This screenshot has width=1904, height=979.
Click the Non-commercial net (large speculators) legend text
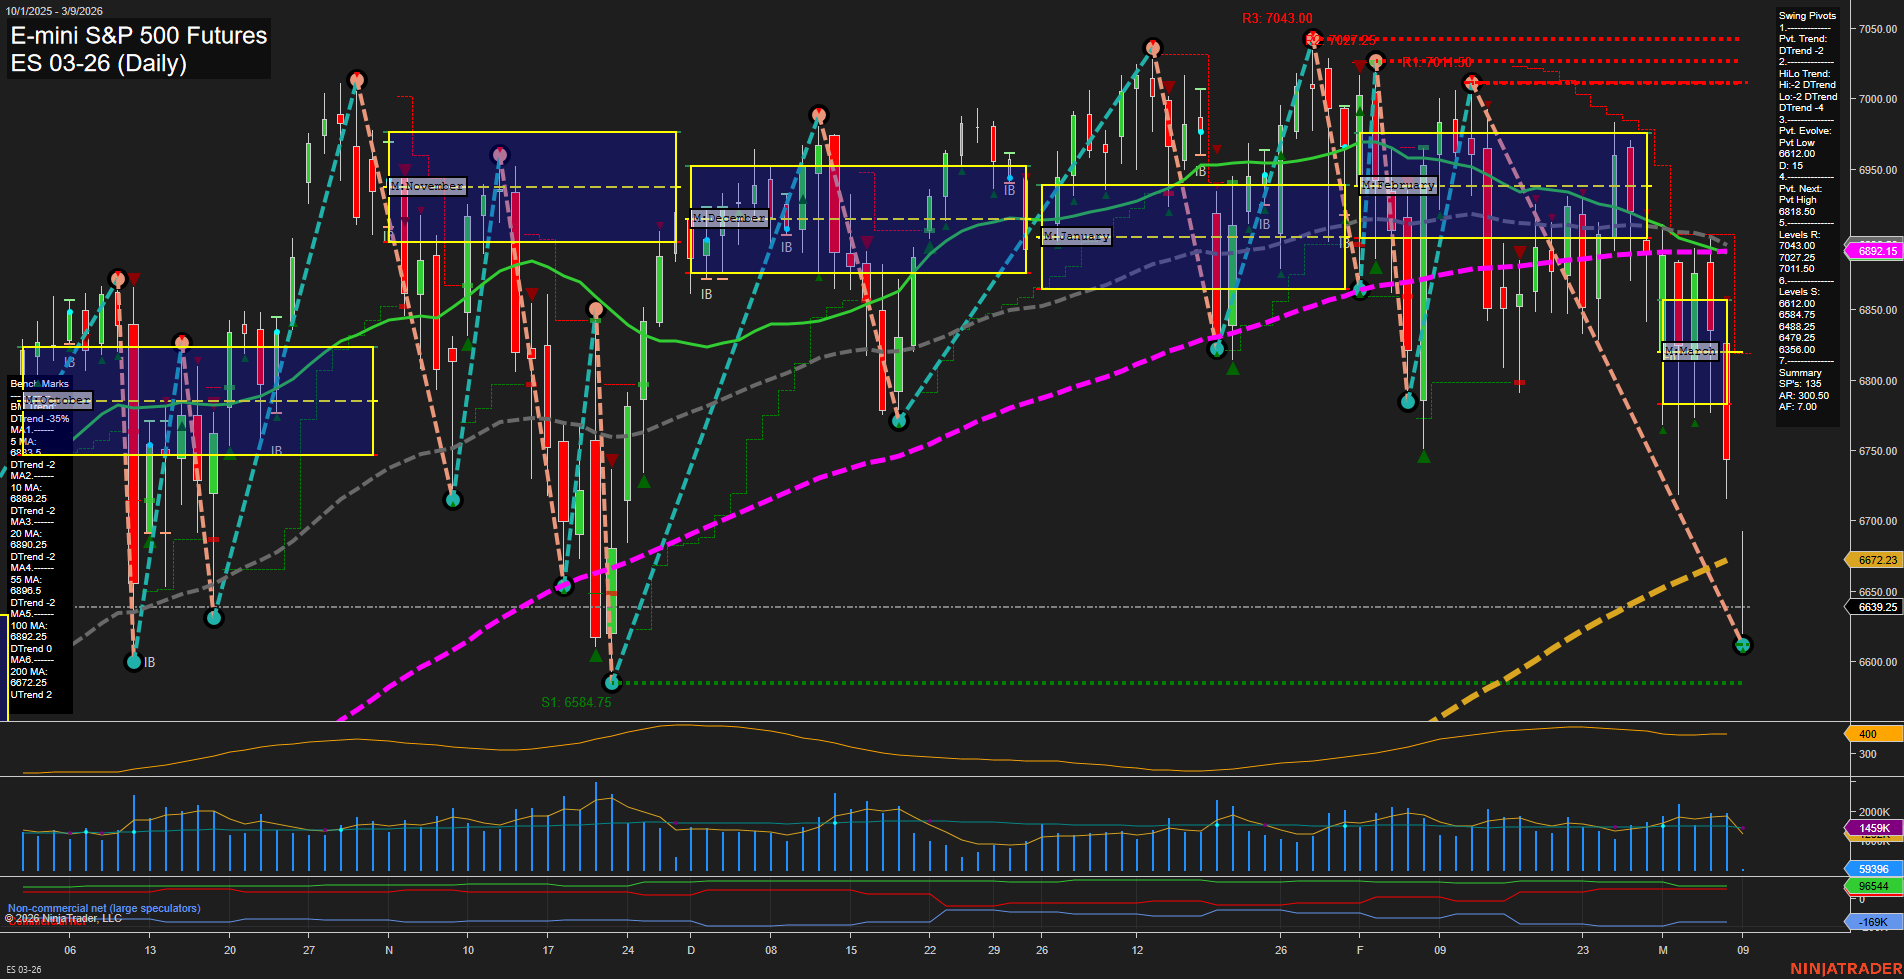pyautogui.click(x=103, y=908)
